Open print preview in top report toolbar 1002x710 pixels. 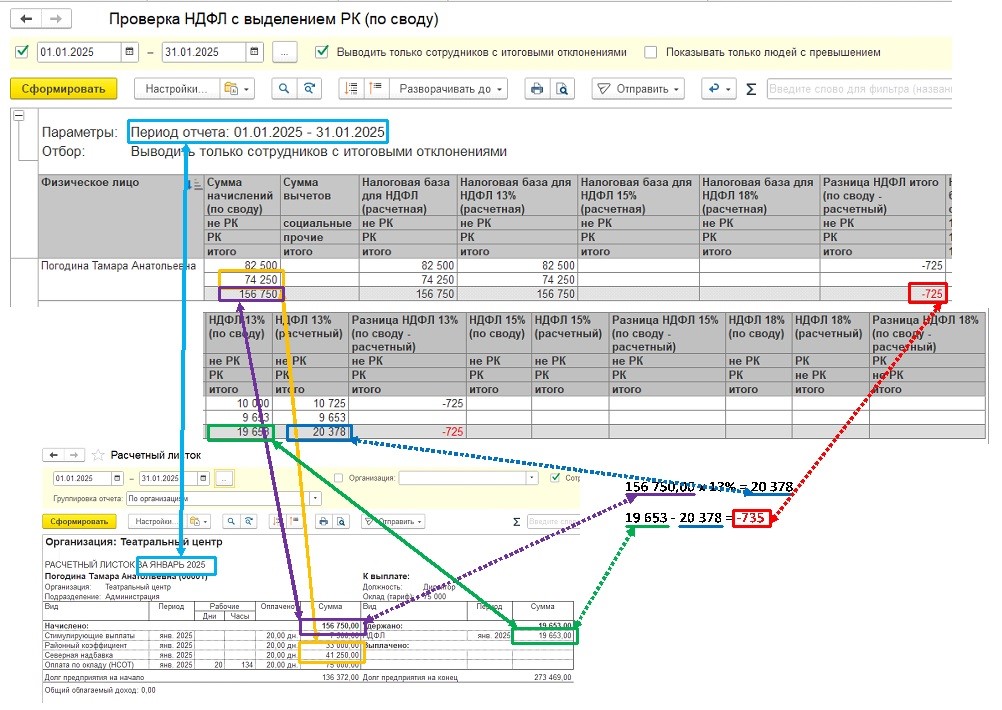click(x=562, y=89)
